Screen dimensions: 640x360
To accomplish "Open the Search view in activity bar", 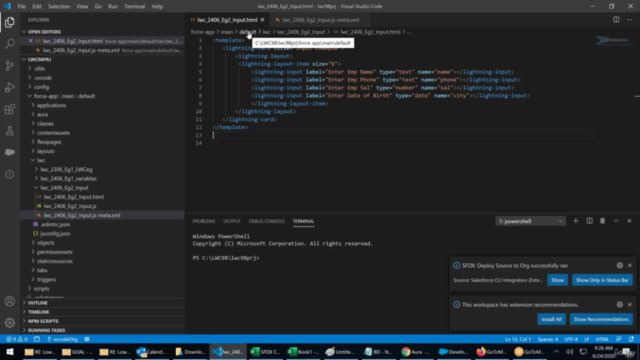I will pyautogui.click(x=10, y=44).
